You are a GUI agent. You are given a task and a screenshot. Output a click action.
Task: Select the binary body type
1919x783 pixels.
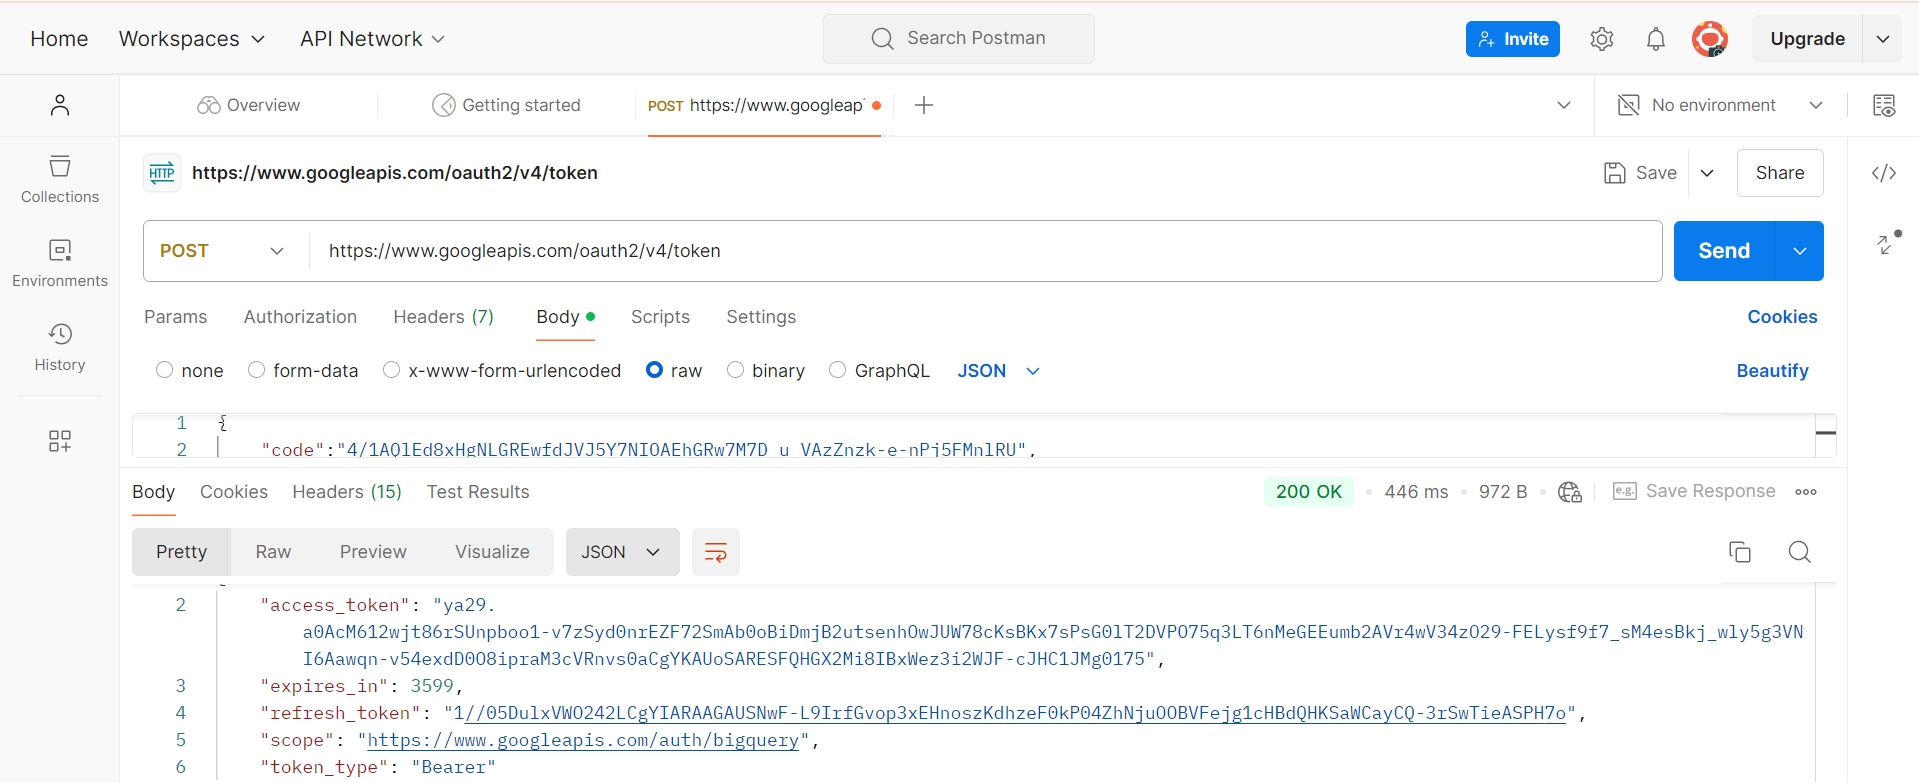point(736,370)
